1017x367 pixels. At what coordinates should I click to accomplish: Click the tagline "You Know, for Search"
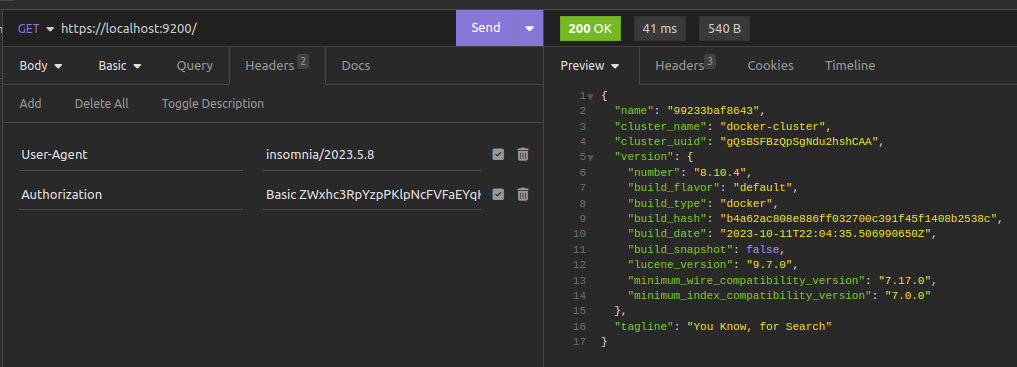point(759,327)
